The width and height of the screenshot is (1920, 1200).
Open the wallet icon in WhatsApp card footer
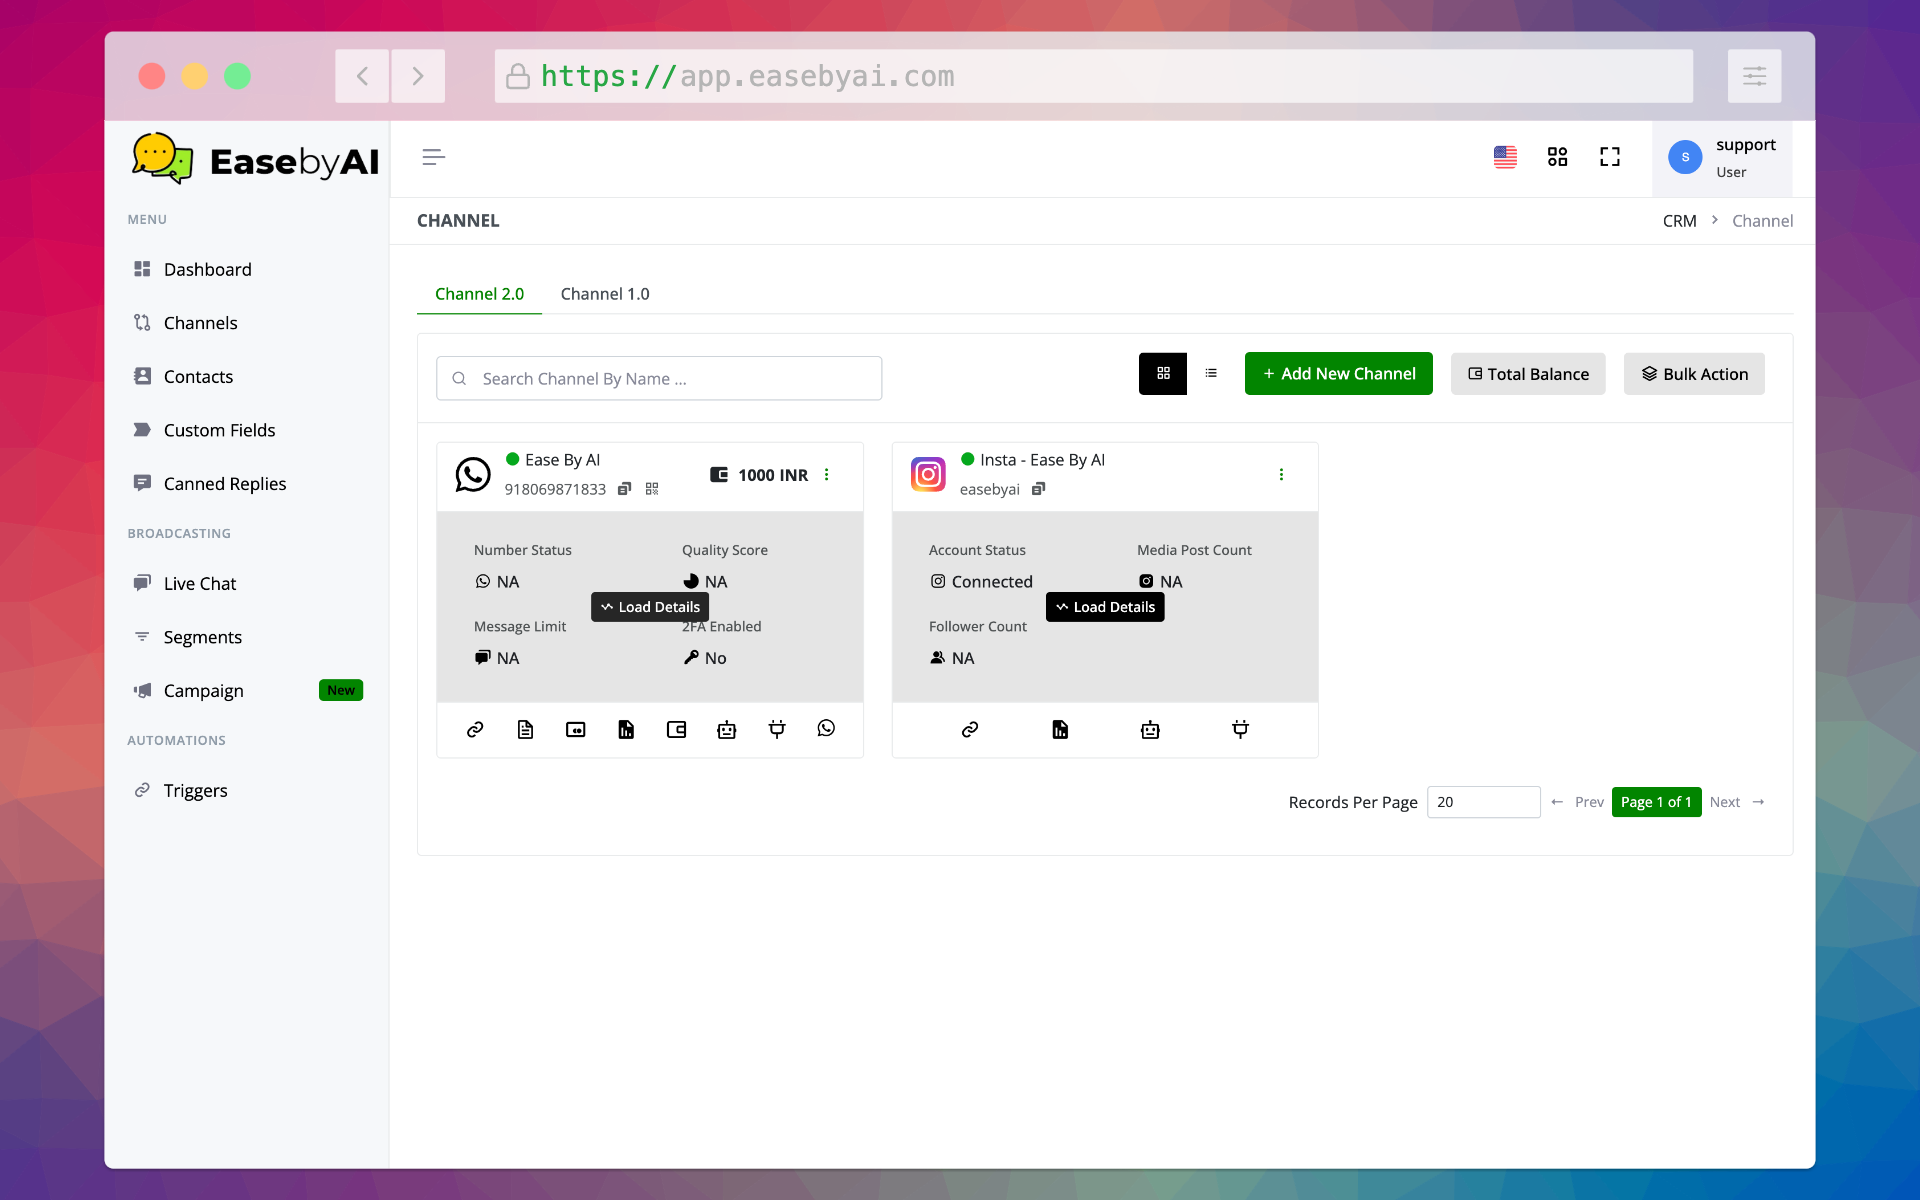pos(676,730)
